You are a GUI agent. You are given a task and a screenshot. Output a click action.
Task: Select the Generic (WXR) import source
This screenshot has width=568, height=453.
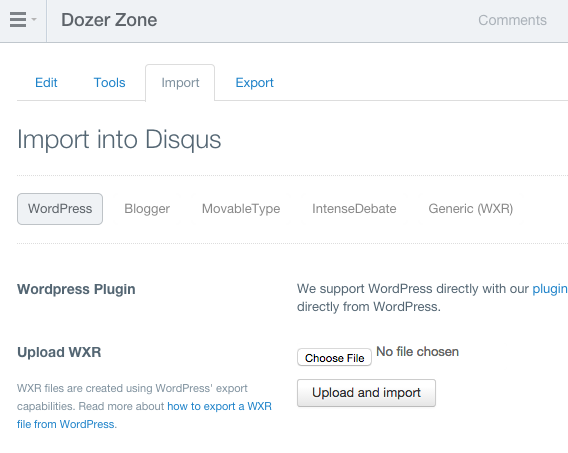point(471,209)
